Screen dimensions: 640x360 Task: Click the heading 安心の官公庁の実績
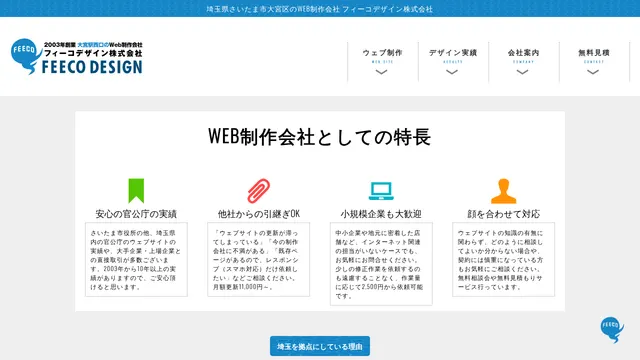[136, 214]
